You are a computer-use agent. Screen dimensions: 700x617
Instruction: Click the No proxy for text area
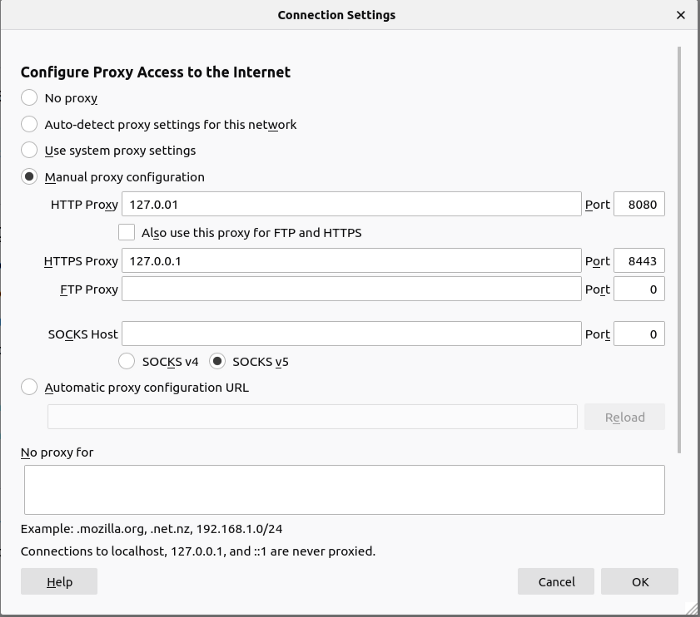[344, 490]
